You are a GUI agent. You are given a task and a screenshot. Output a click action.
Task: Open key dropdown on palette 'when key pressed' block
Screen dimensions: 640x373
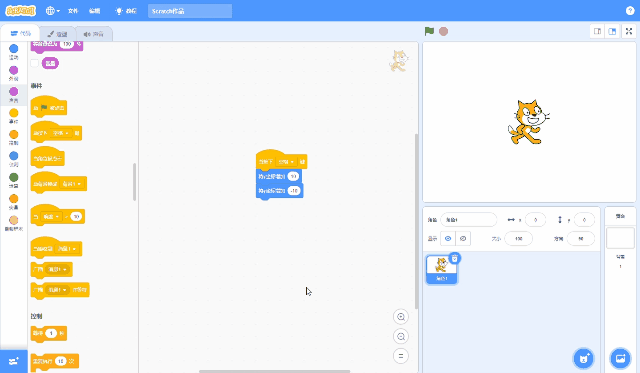pos(61,133)
